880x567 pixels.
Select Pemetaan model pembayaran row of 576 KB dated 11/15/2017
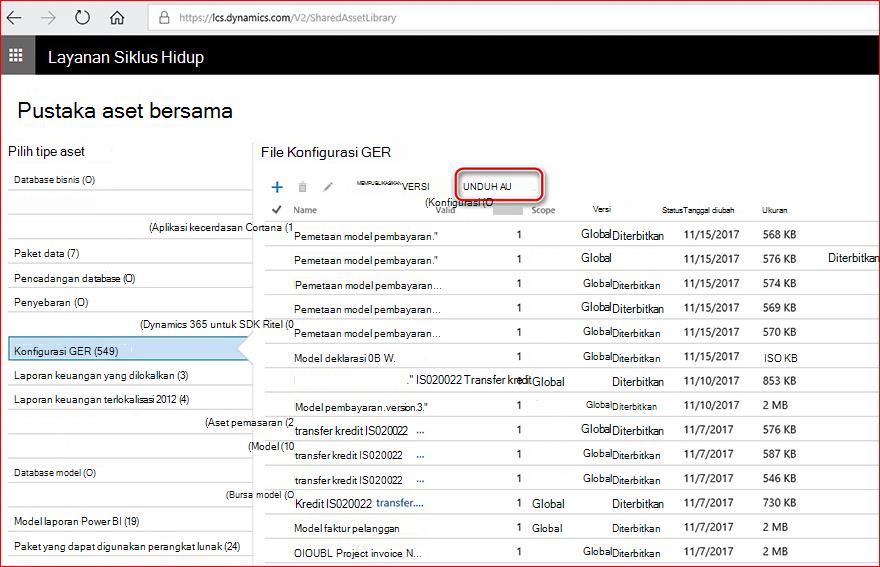point(571,258)
